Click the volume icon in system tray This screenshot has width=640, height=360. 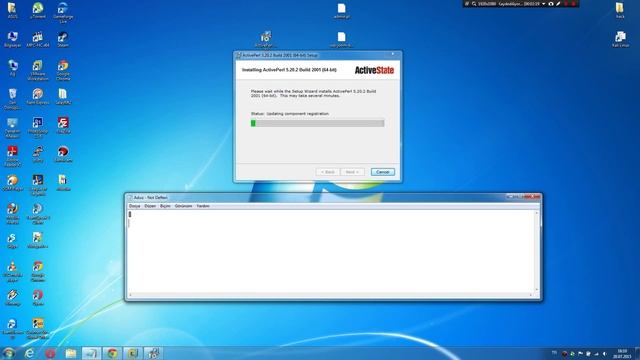tap(604, 354)
